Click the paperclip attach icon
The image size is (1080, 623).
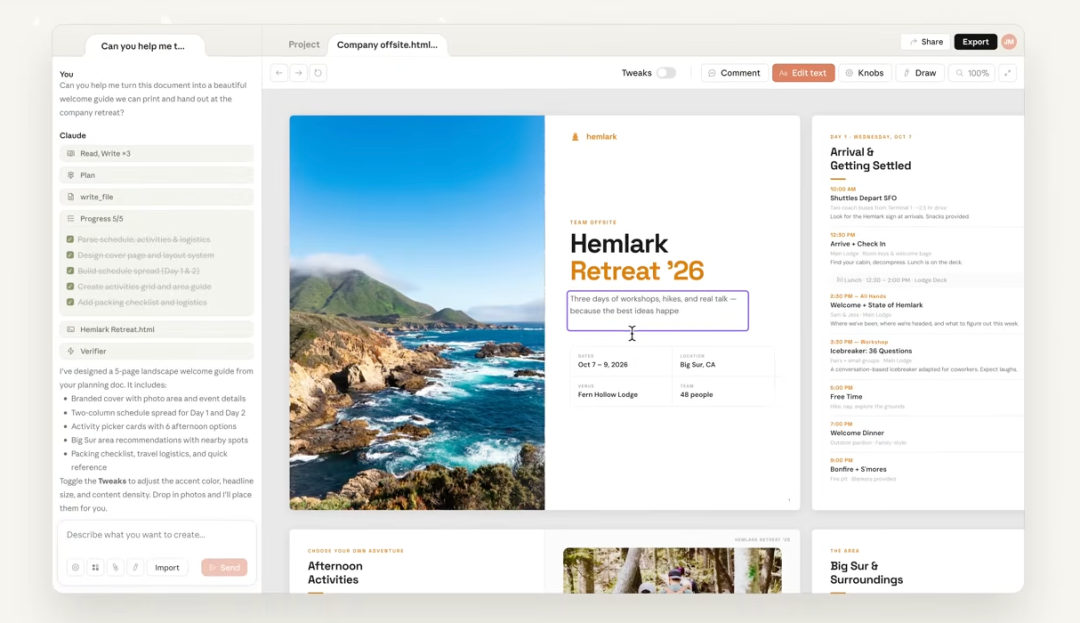[115, 567]
